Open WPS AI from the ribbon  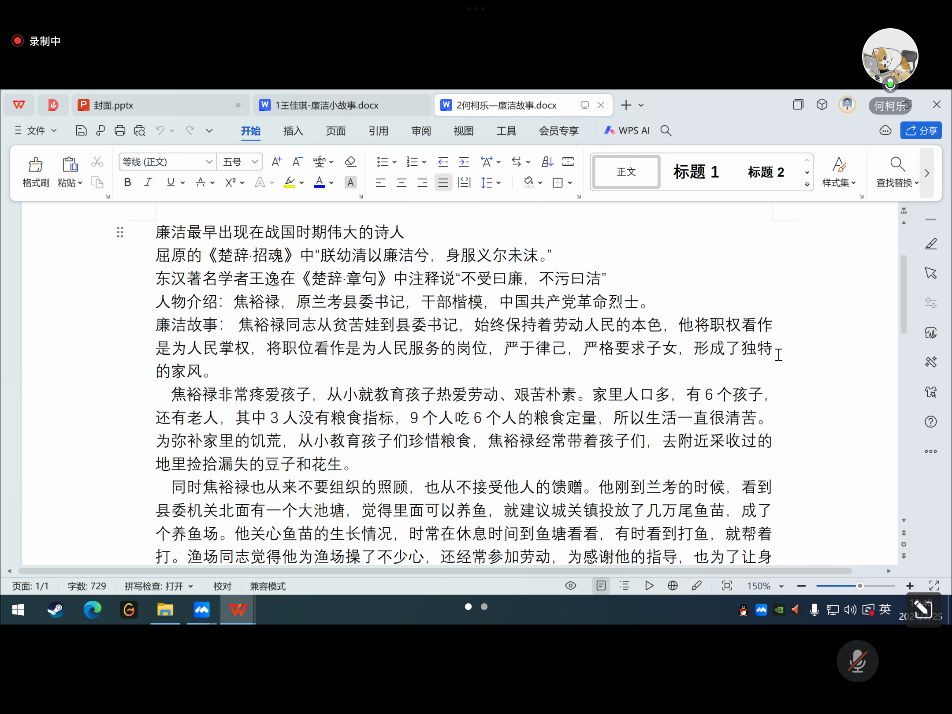[x=626, y=131]
